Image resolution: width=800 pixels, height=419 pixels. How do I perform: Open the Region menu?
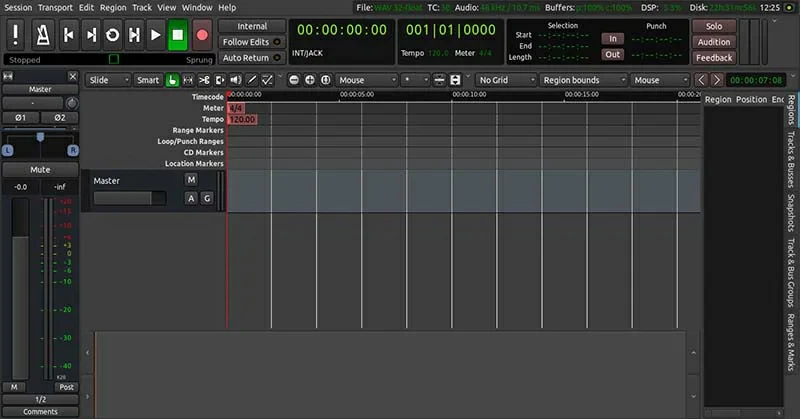pyautogui.click(x=113, y=8)
